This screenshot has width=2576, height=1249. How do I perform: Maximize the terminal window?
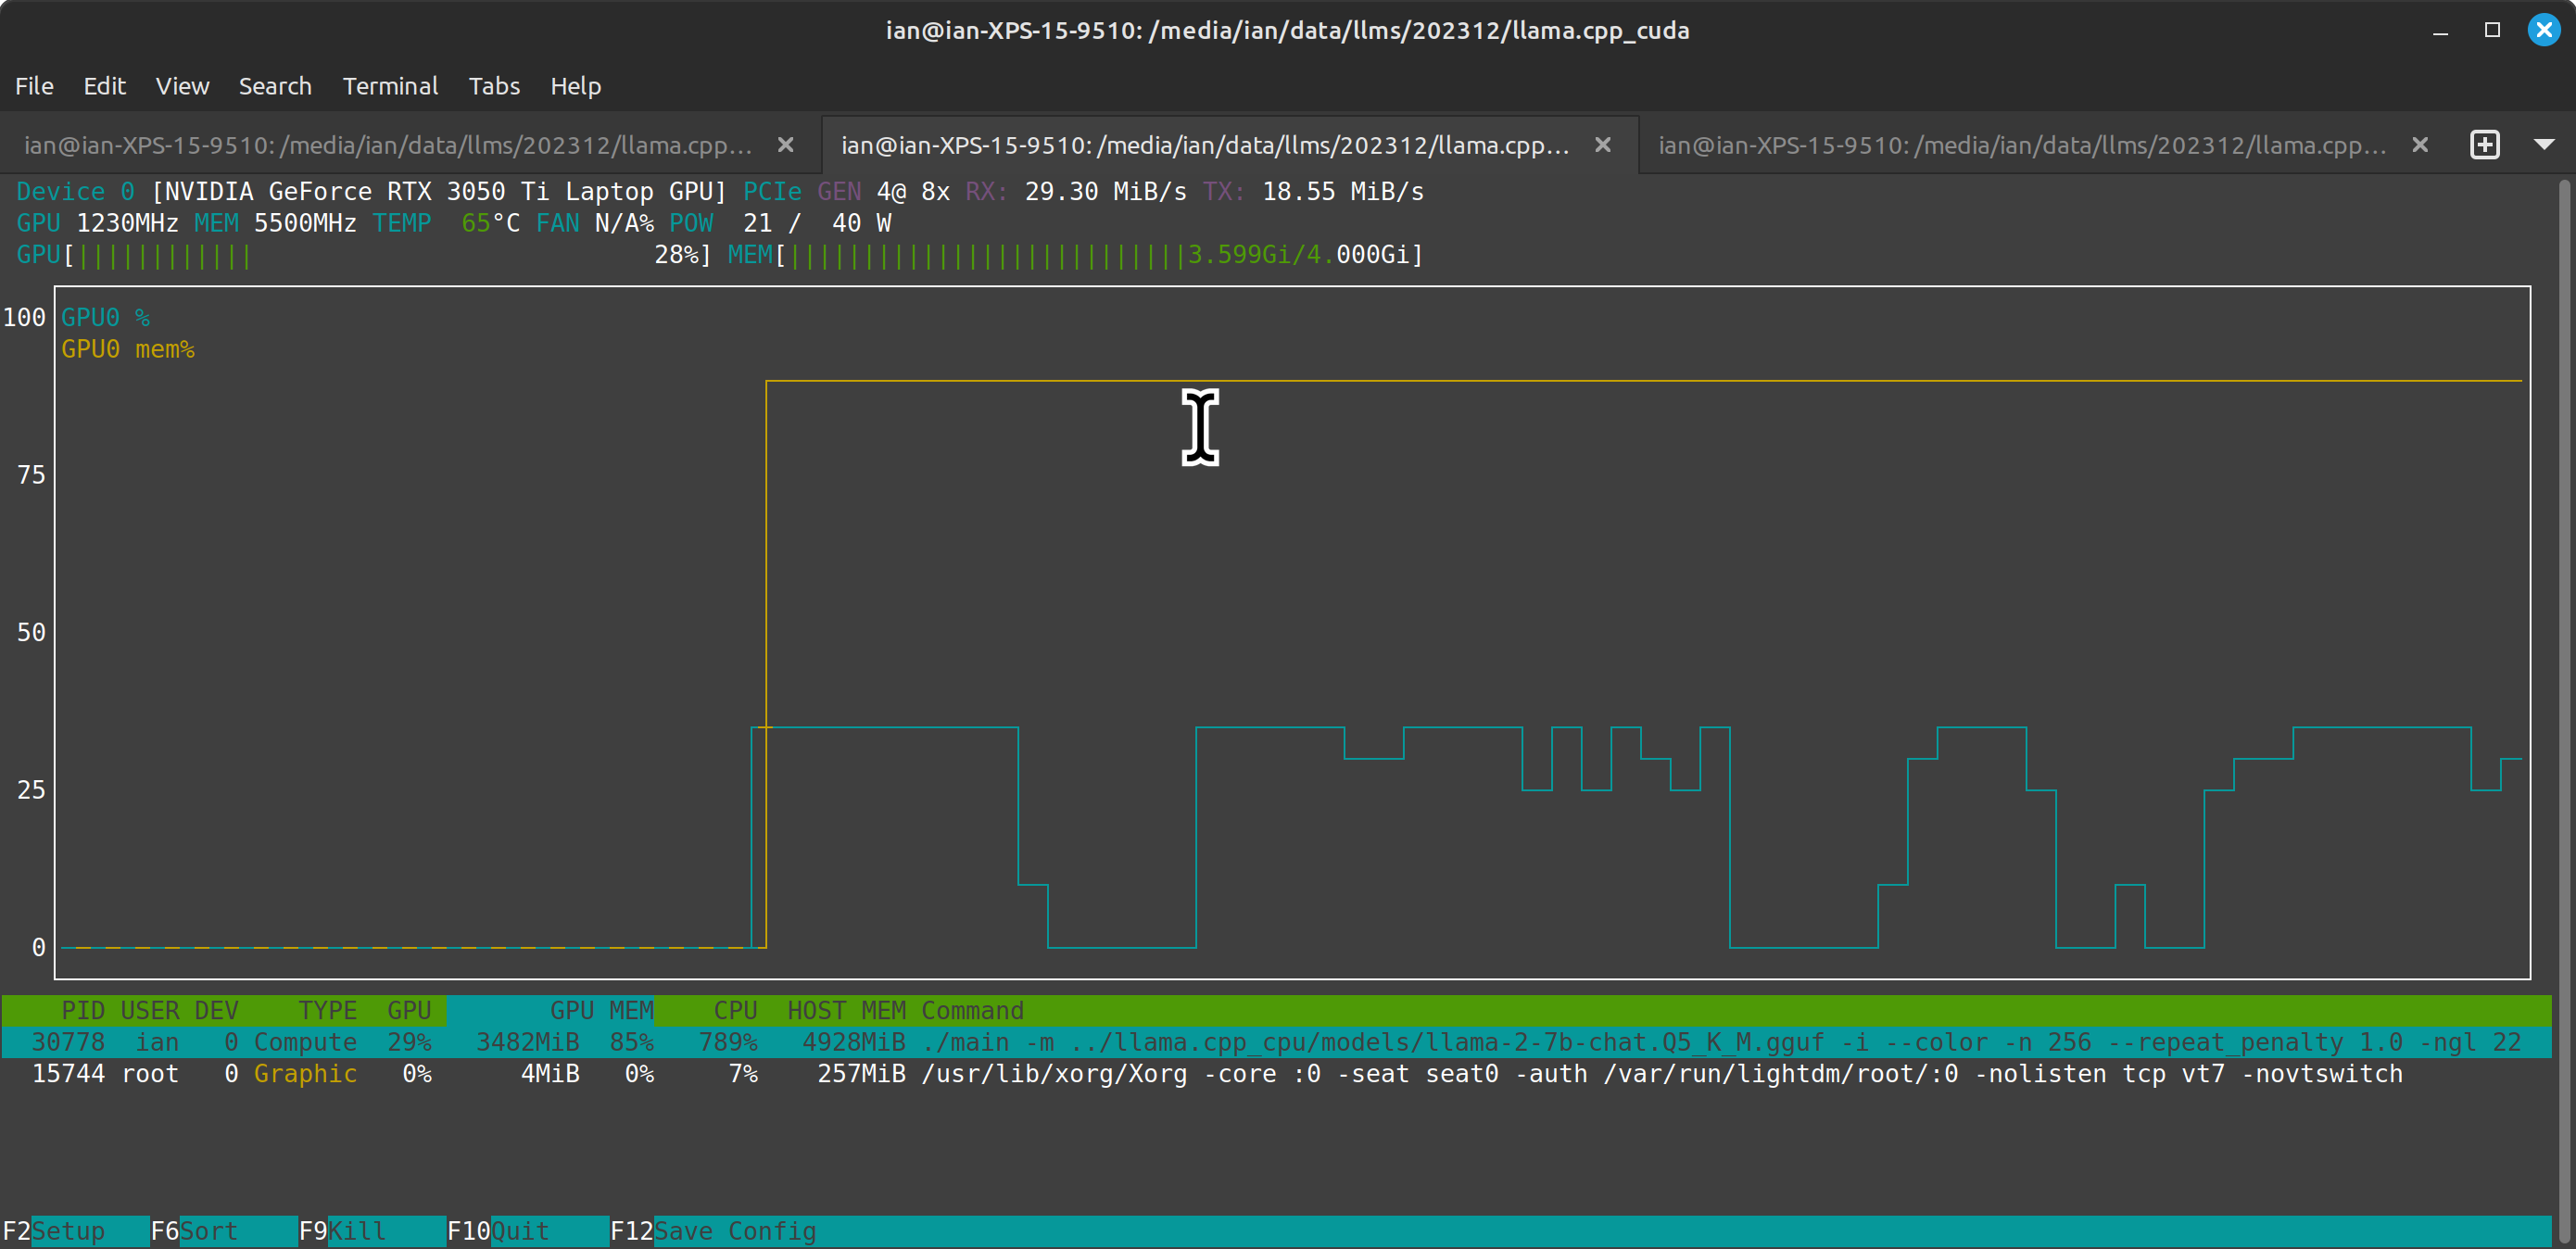2492,30
